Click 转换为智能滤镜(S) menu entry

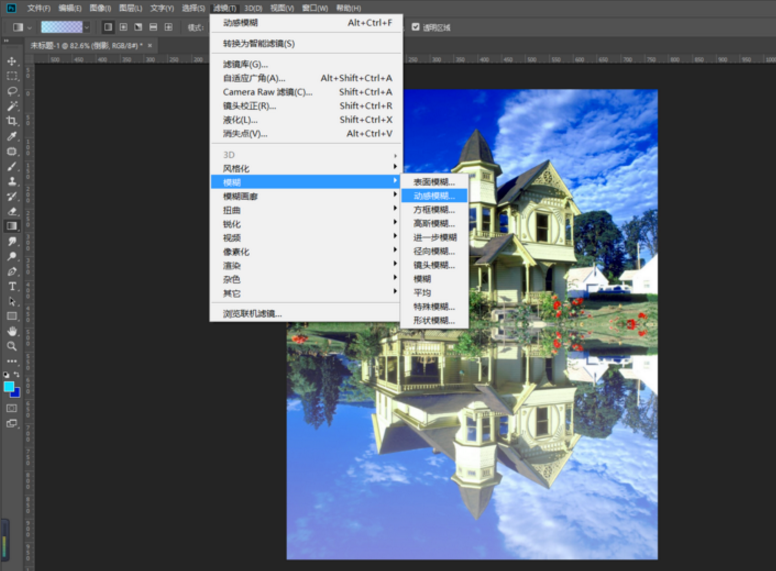point(259,43)
